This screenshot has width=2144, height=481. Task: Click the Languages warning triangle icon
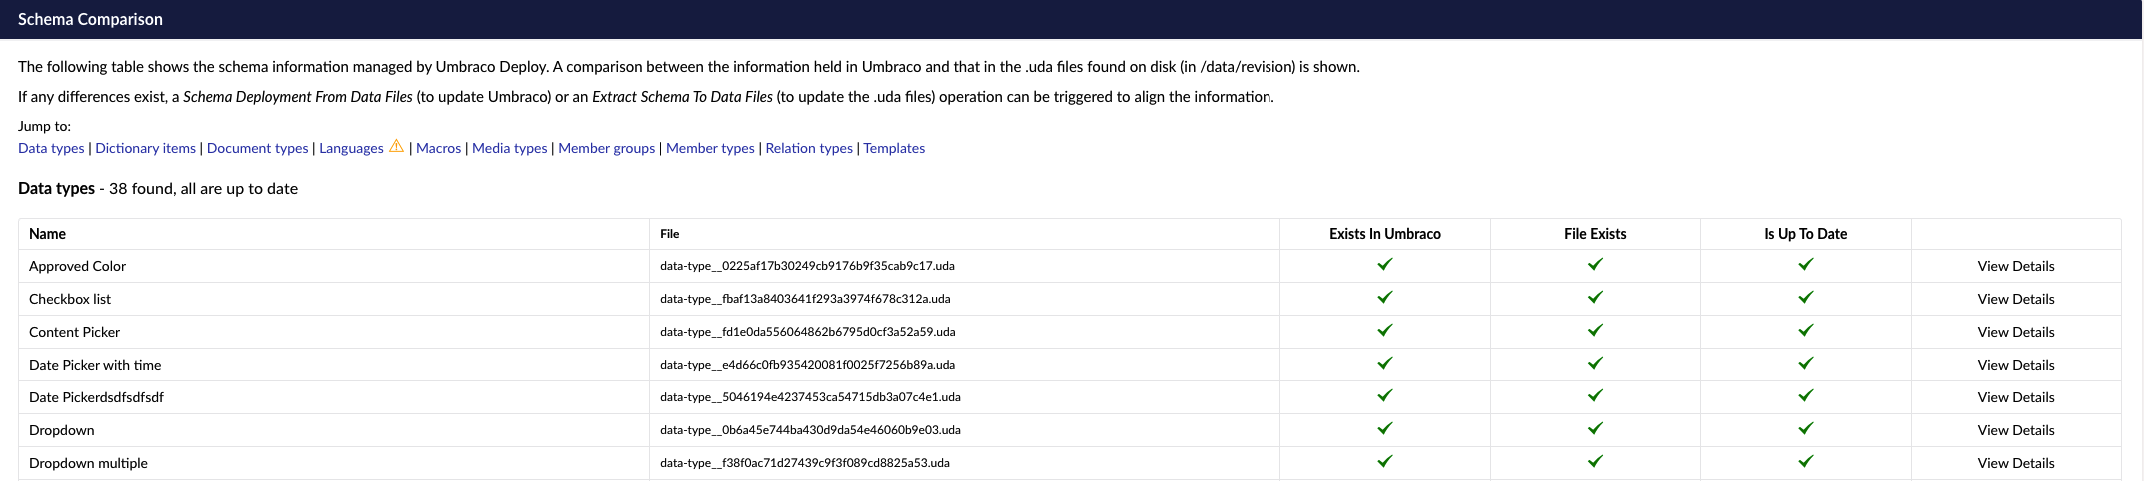tap(397, 146)
